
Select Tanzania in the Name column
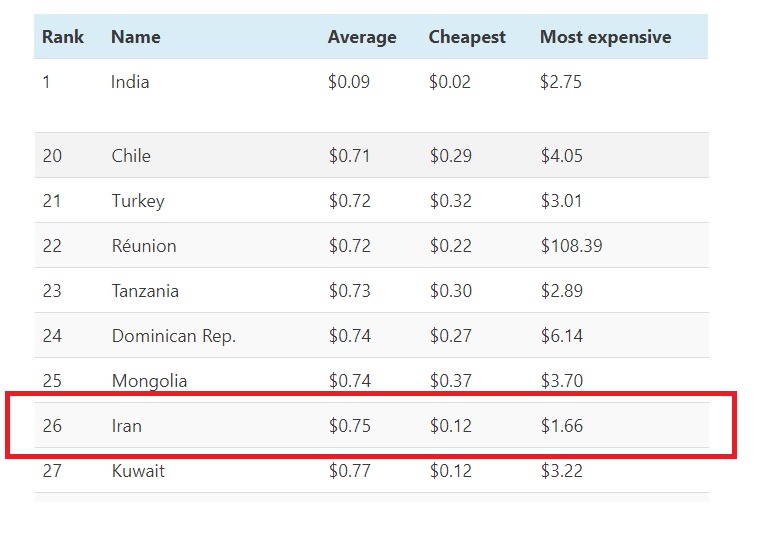(x=145, y=291)
